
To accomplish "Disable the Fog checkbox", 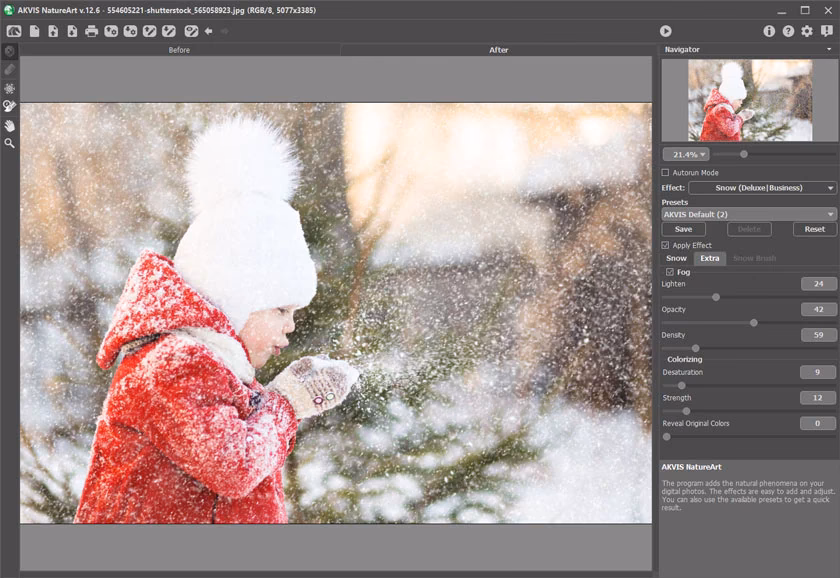I will [x=670, y=272].
